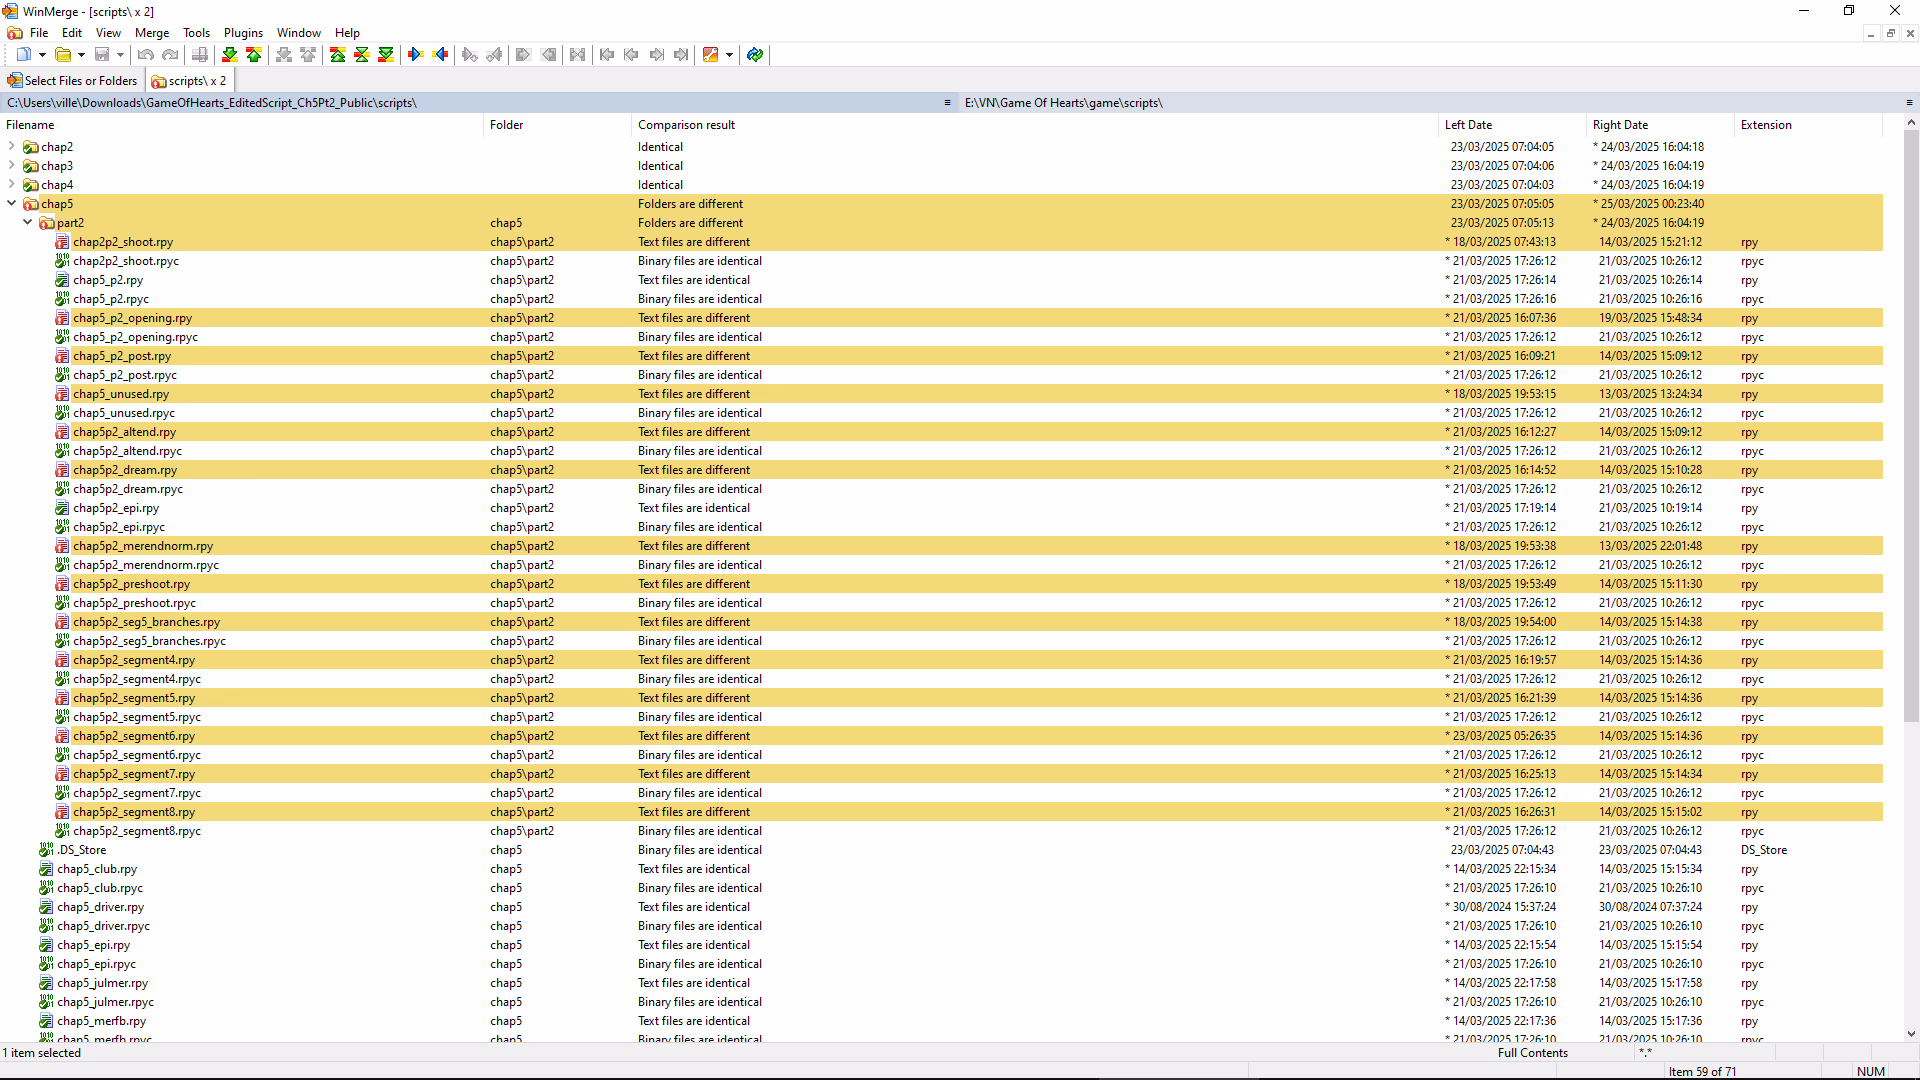Sort by the Folder column header

pyautogui.click(x=557, y=125)
